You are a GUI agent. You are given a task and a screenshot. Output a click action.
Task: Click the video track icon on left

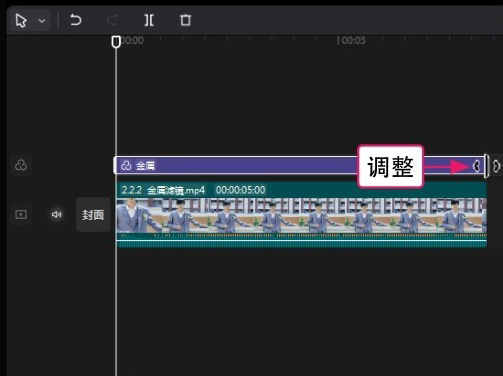[21, 214]
